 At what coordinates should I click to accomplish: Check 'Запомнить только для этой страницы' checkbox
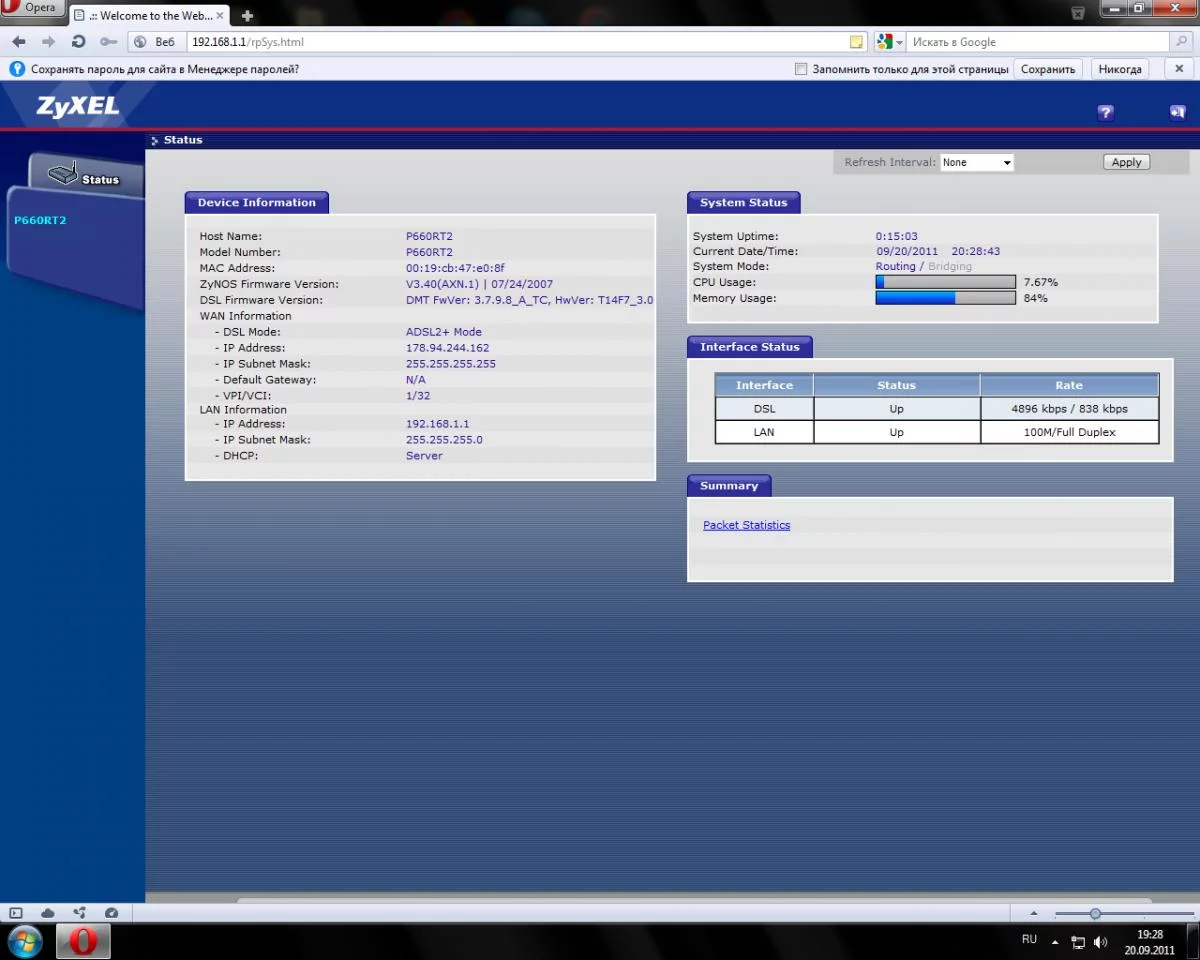point(800,69)
